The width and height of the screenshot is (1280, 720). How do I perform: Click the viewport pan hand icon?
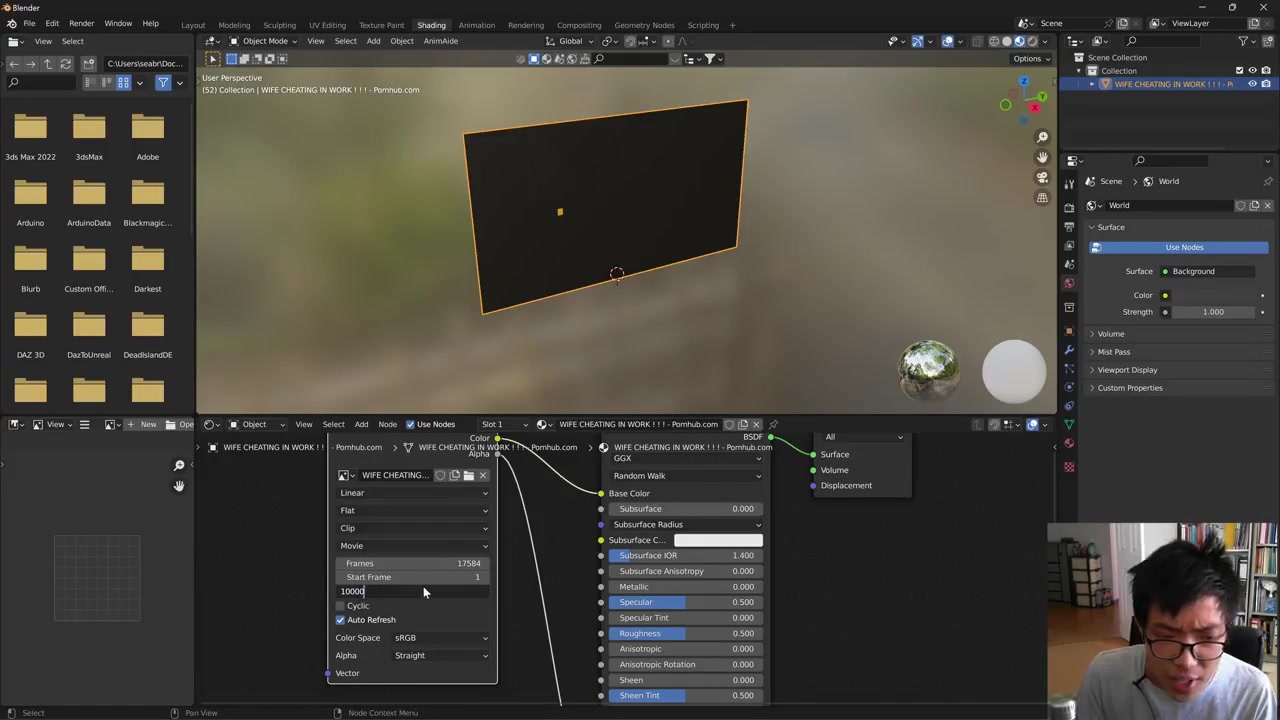(x=1042, y=157)
